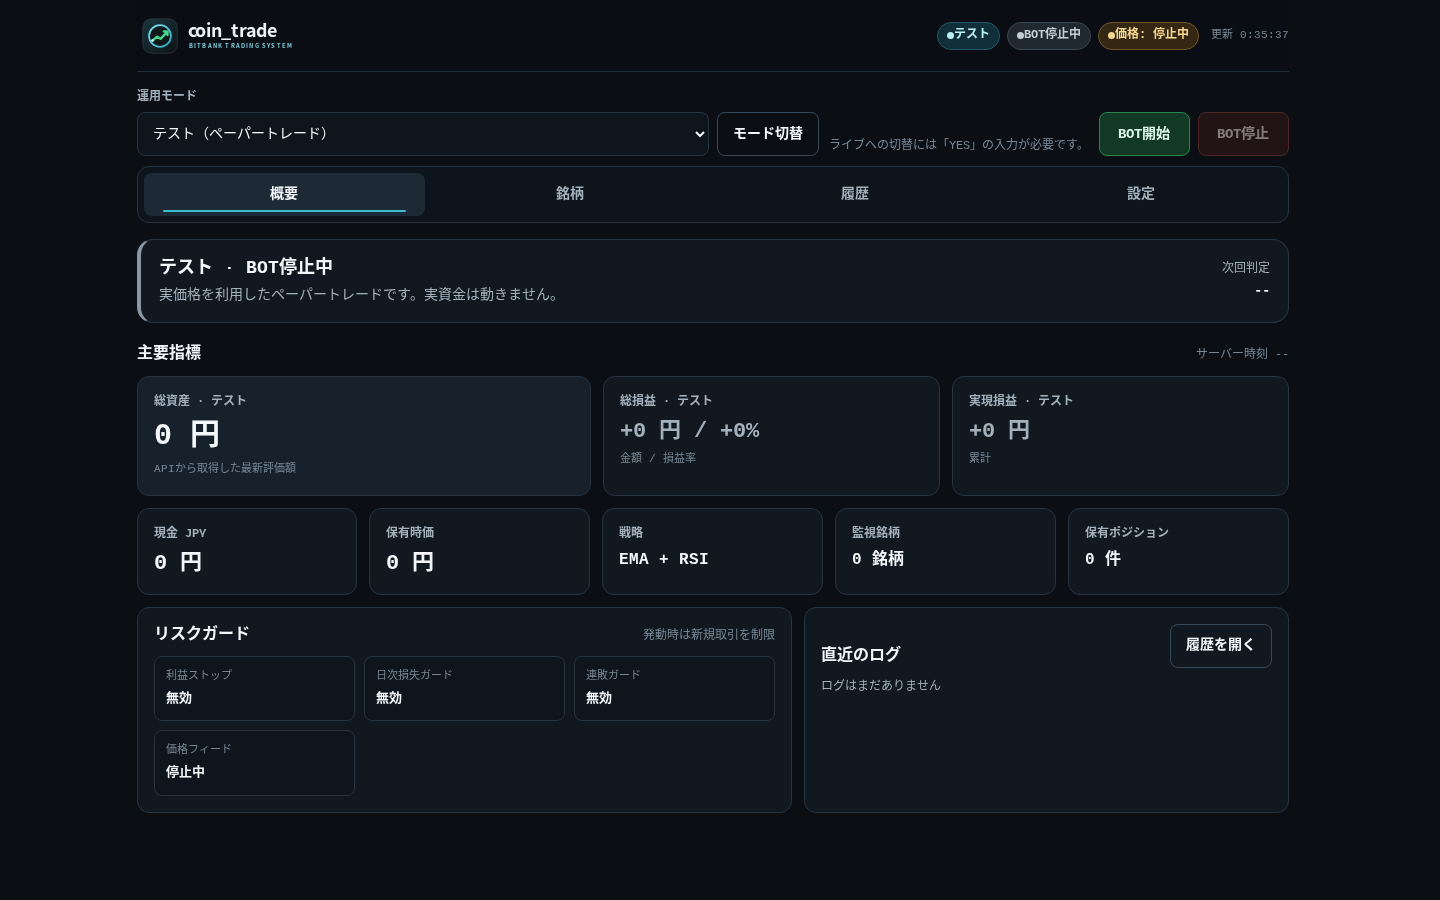Click the リスクガード heading
This screenshot has height=900, width=1440.
[x=202, y=634]
